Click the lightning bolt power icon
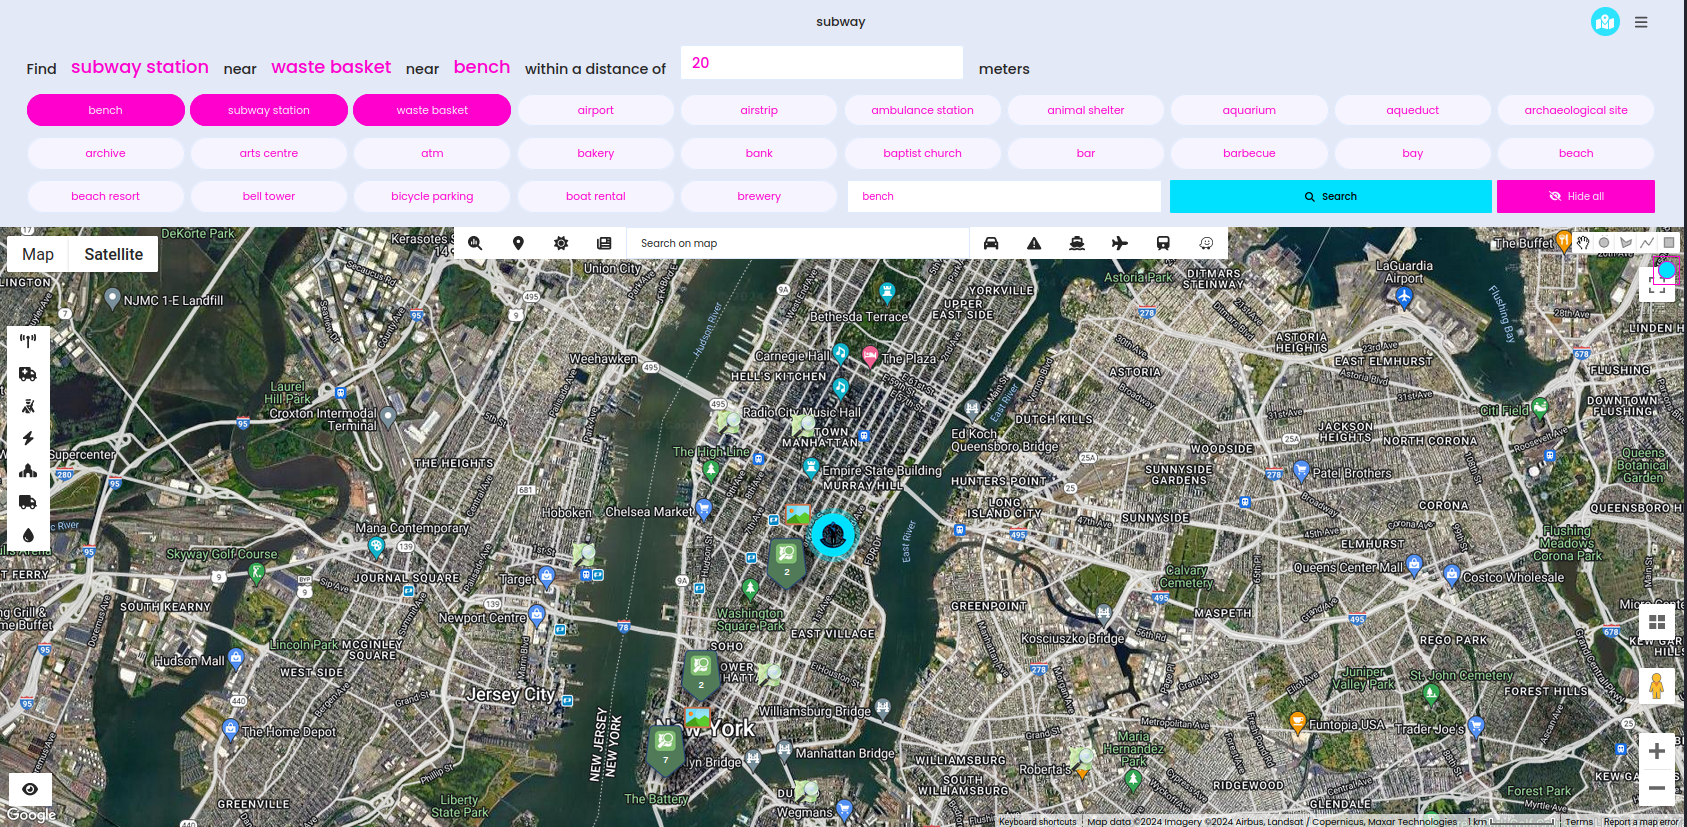1687x827 pixels. (x=28, y=438)
